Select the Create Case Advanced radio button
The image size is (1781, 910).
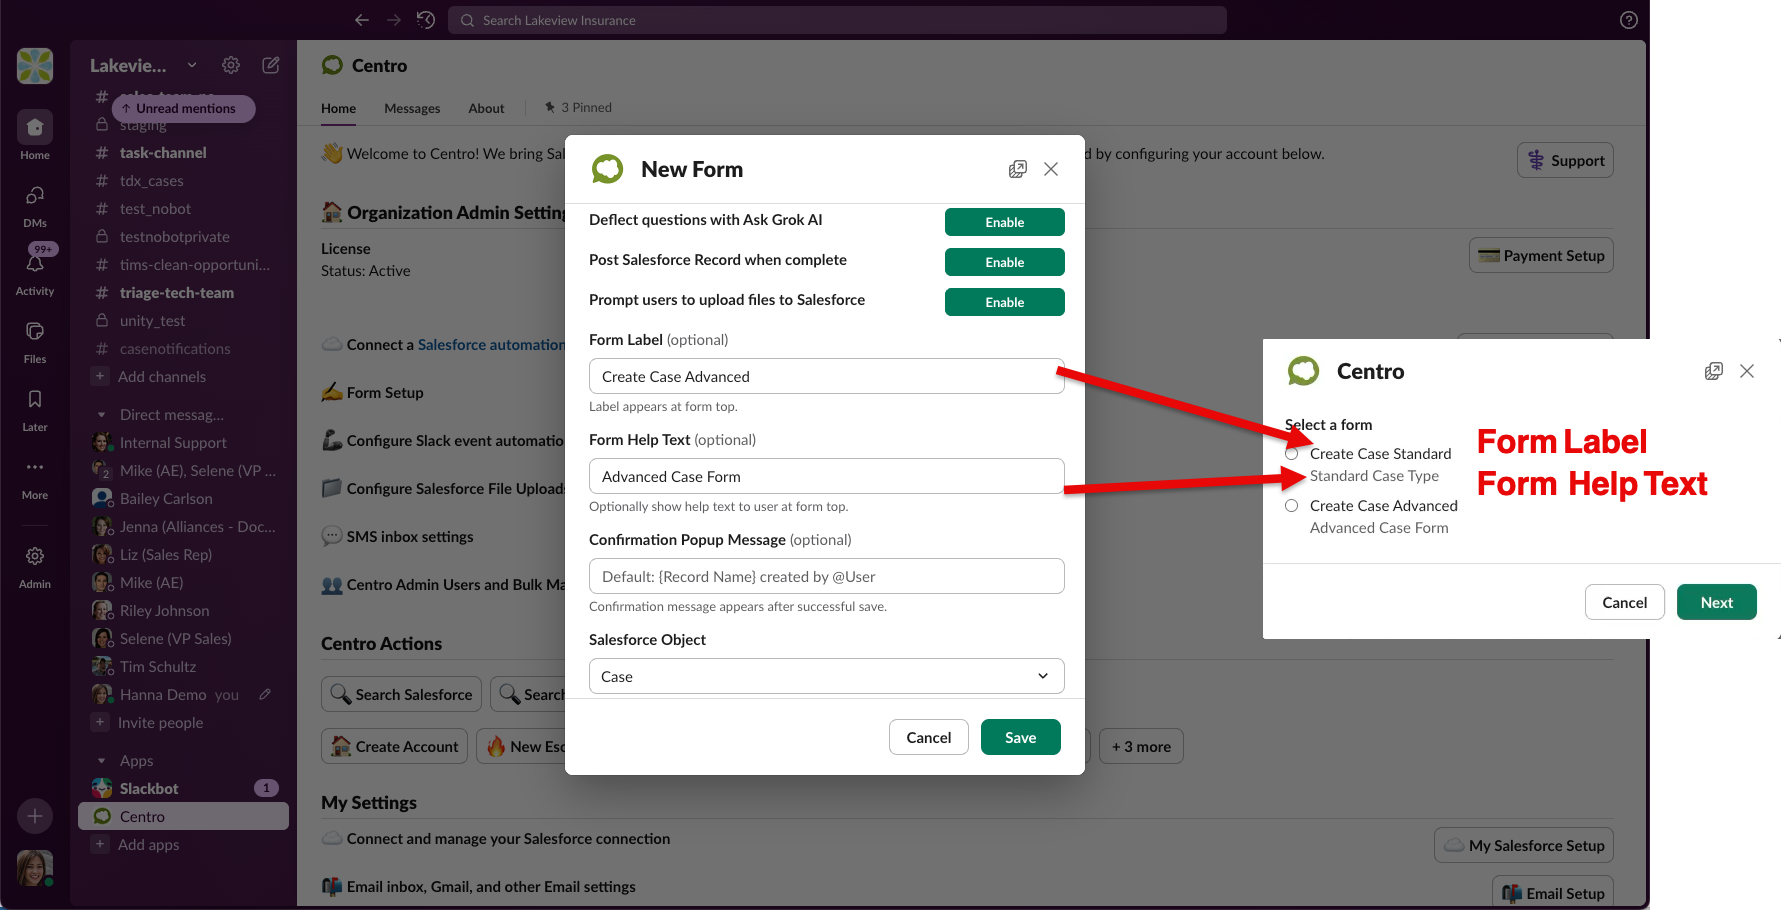(x=1292, y=506)
